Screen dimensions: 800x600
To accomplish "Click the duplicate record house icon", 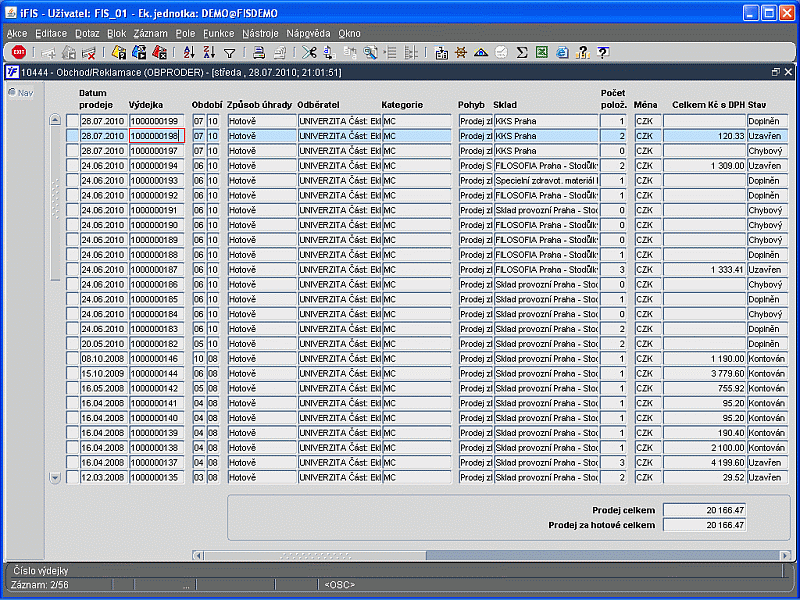I will [69, 53].
